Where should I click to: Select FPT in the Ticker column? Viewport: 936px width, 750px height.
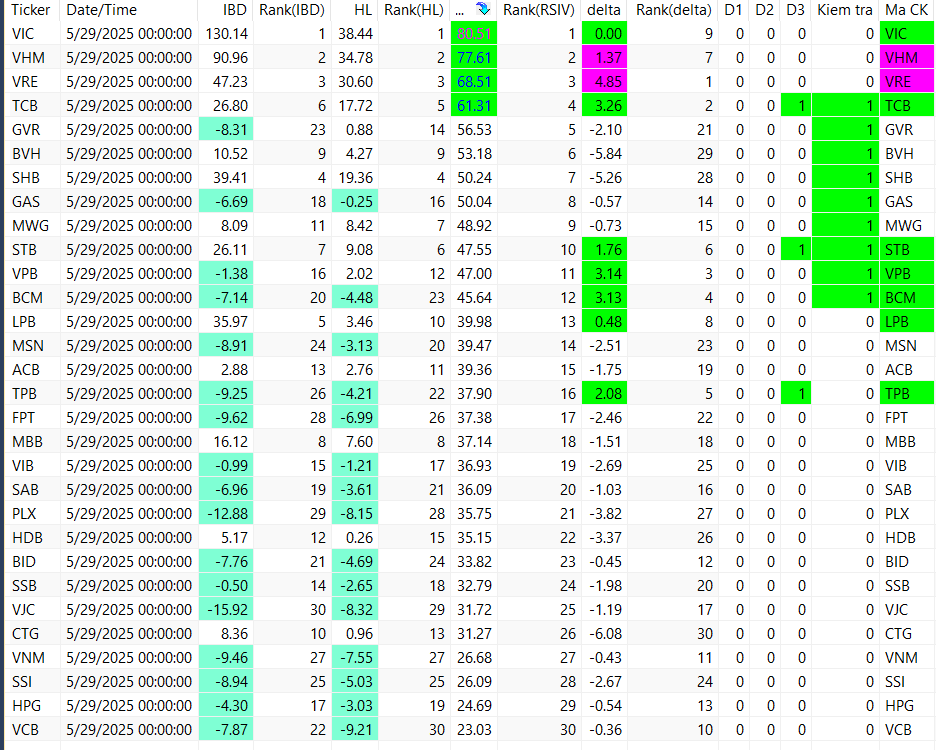click(x=23, y=417)
